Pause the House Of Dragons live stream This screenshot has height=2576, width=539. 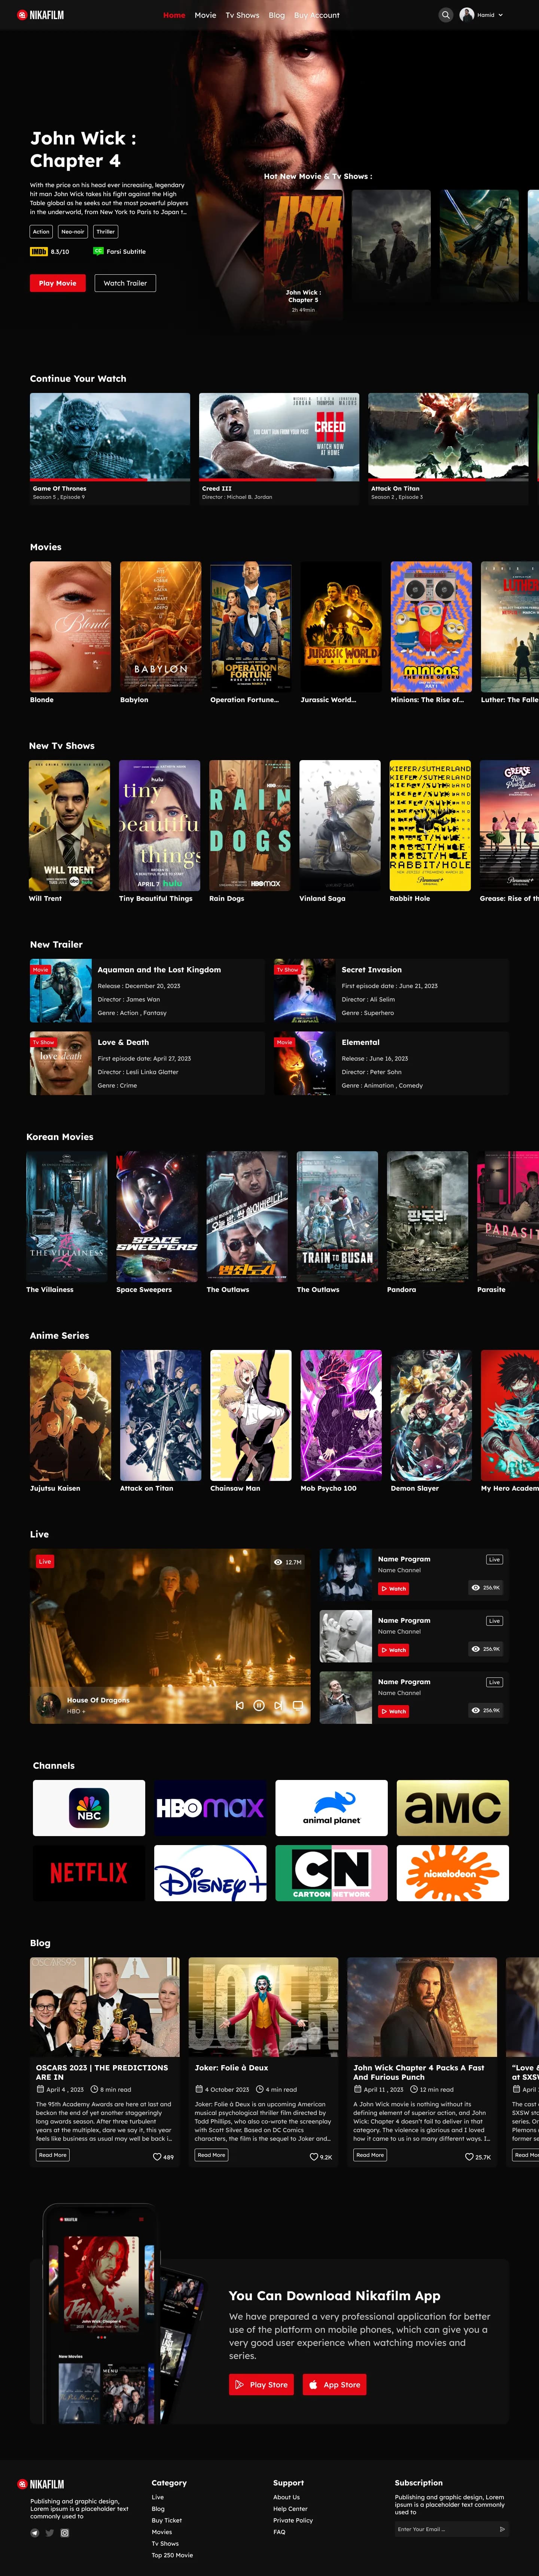[259, 1705]
